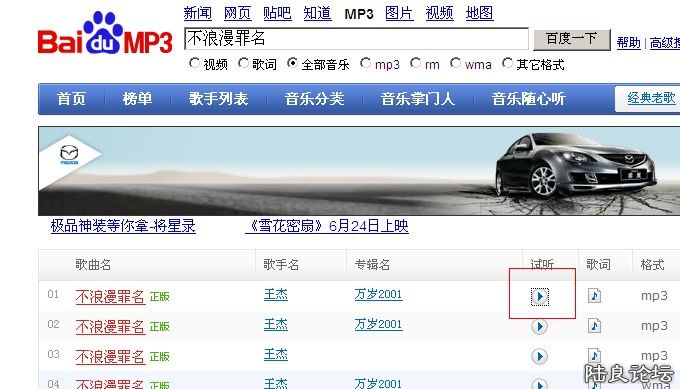Play the preview for song 02
Image resolution: width=680 pixels, height=389 pixels.
coord(539,327)
